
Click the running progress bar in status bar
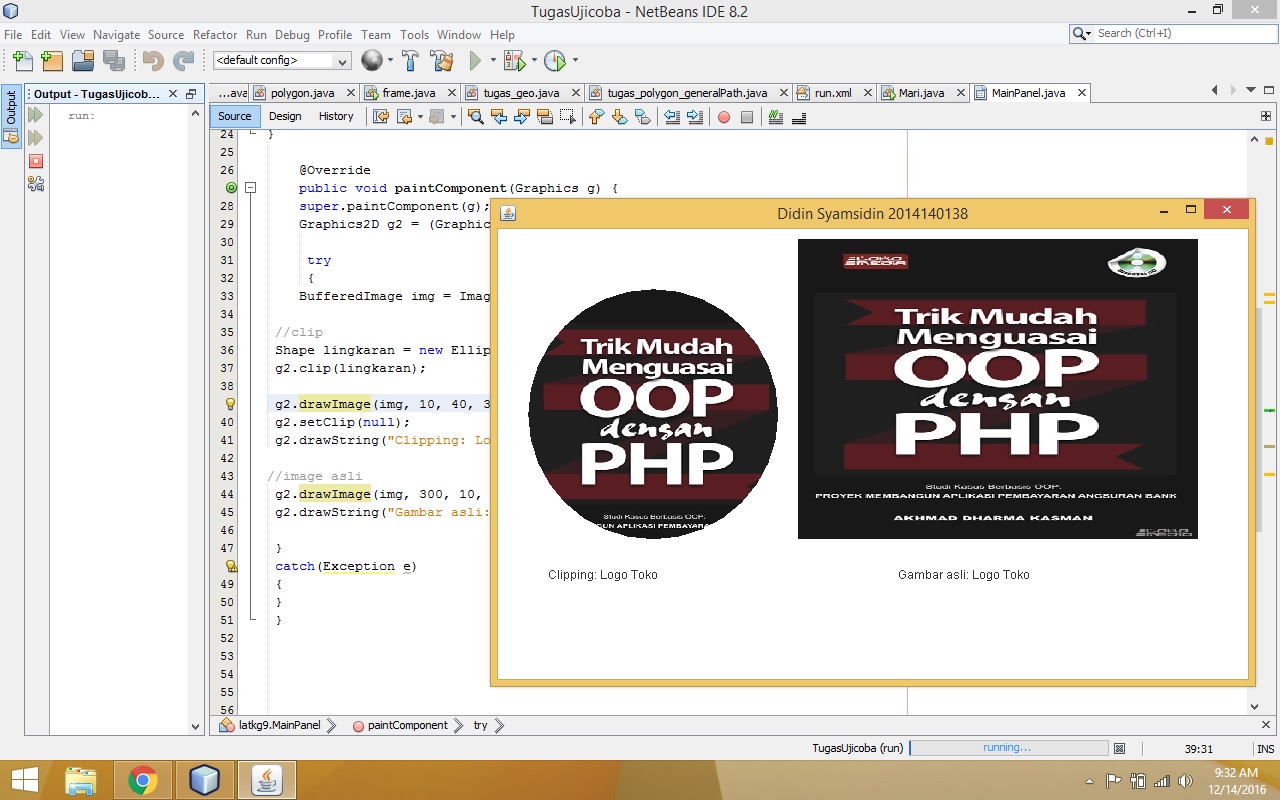point(1008,748)
